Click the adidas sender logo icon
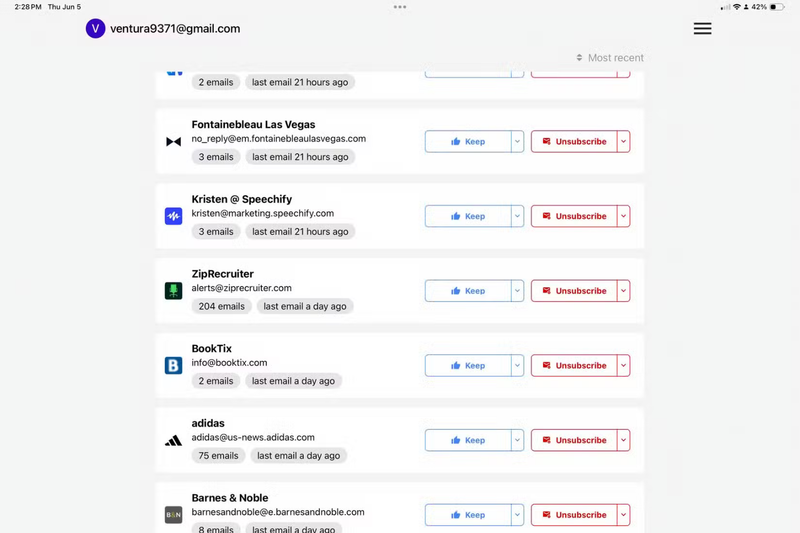The height and width of the screenshot is (533, 800). [x=173, y=440]
